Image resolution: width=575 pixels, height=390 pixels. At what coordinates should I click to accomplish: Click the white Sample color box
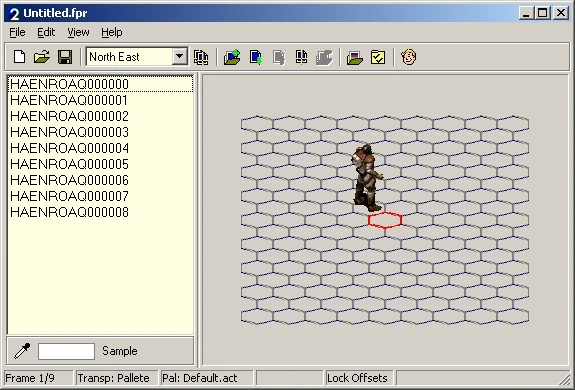pos(66,351)
